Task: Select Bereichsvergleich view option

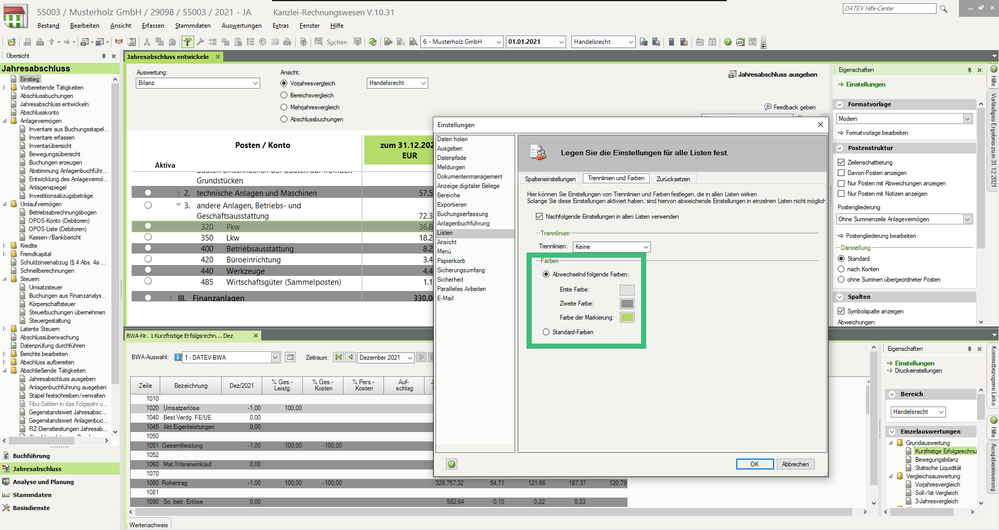Action: pos(284,96)
